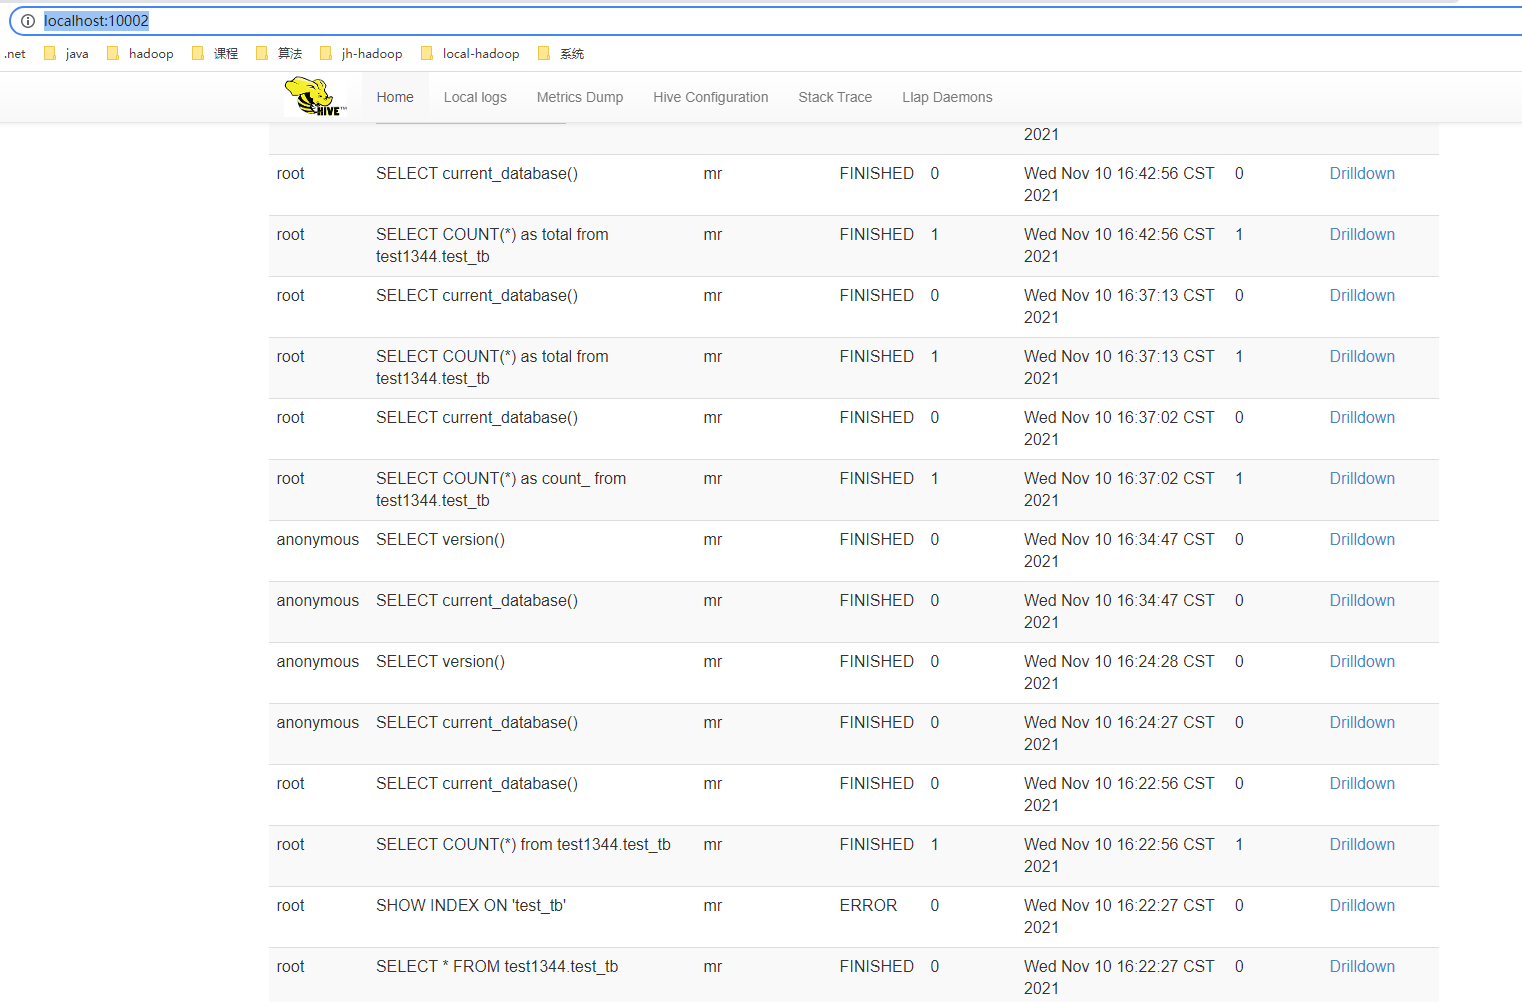Click 'mr' engine in SELECT * FROM row
Image resolution: width=1522 pixels, height=1002 pixels.
click(x=713, y=967)
